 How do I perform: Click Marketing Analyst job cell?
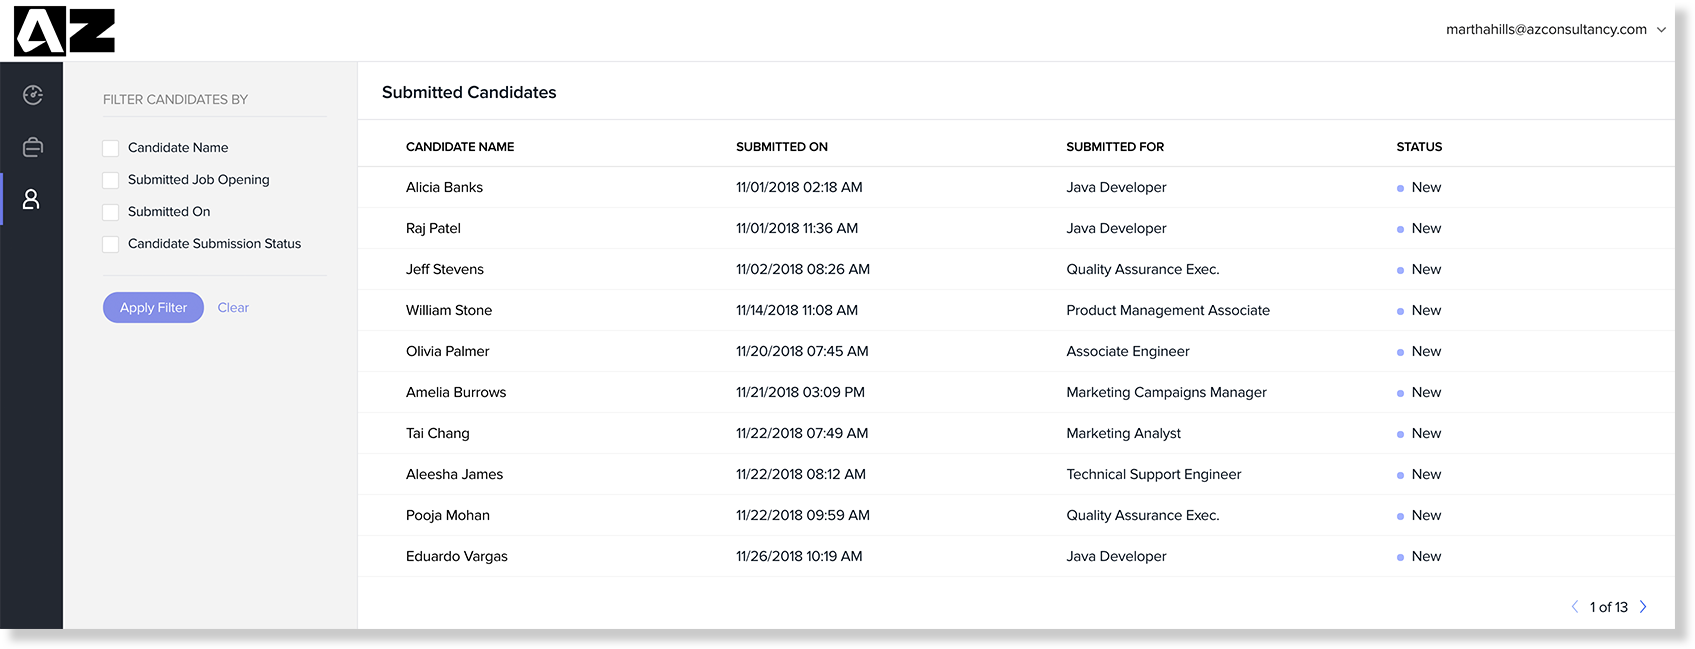pyautogui.click(x=1123, y=433)
